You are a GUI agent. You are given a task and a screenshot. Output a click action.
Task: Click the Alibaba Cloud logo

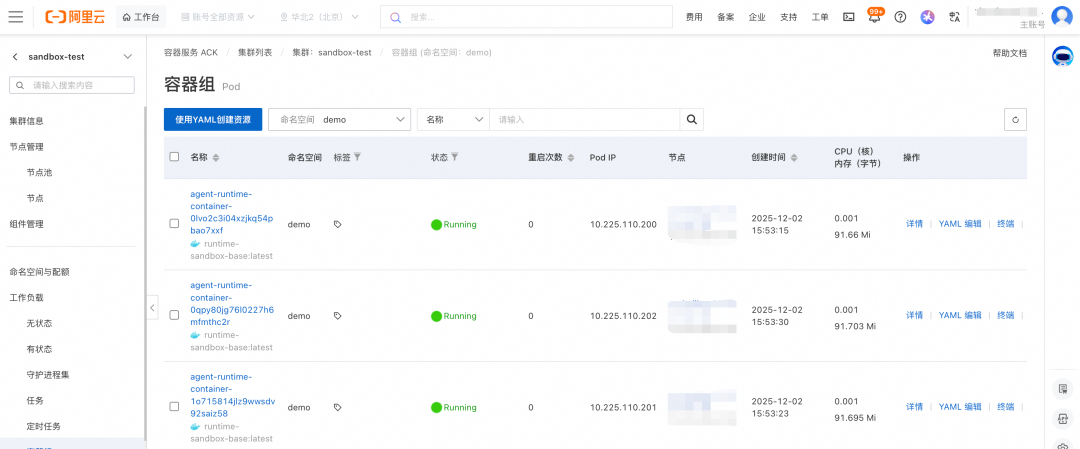(75, 17)
